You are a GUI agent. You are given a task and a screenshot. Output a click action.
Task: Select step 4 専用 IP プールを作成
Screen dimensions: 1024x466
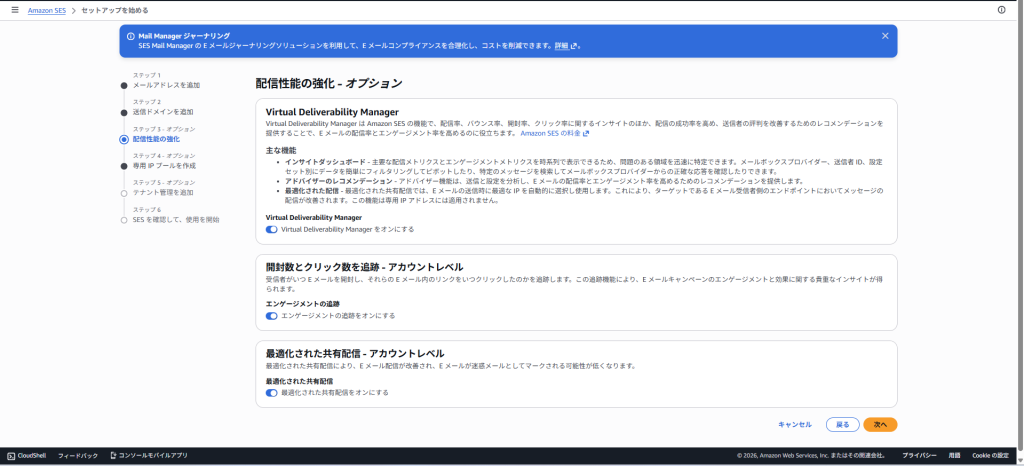(x=164, y=166)
